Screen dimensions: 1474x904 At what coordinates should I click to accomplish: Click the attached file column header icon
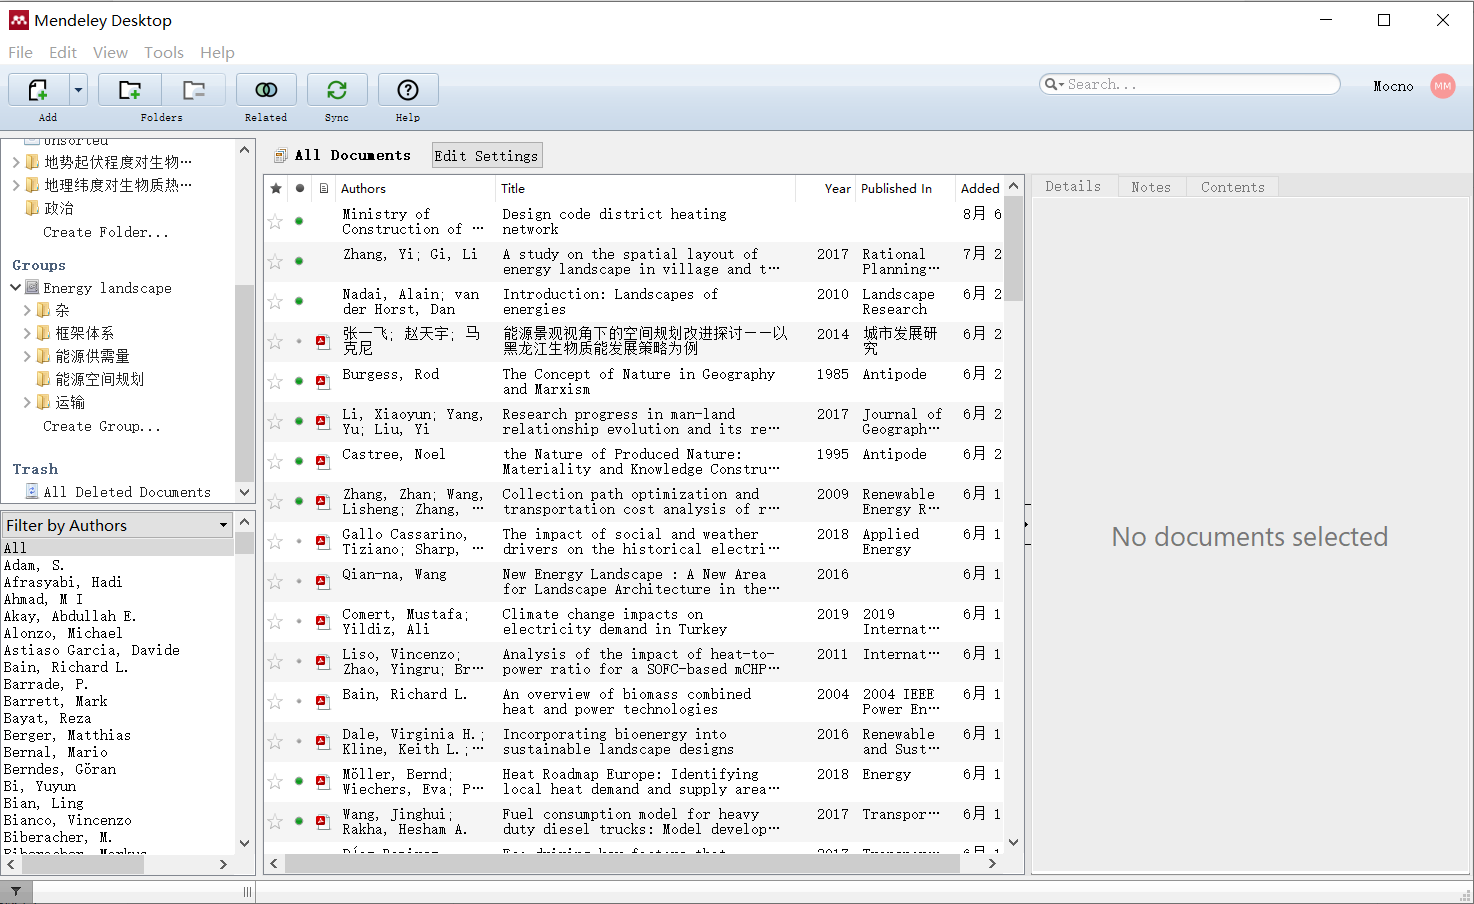coord(324,188)
